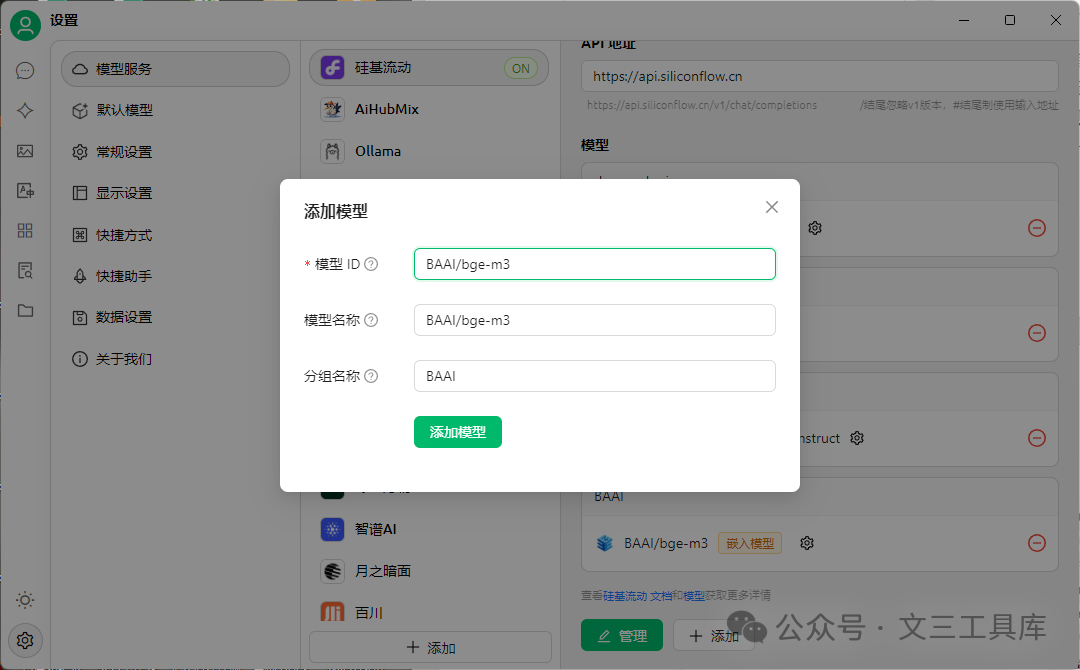Select 常规设置 settings menu

176,151
